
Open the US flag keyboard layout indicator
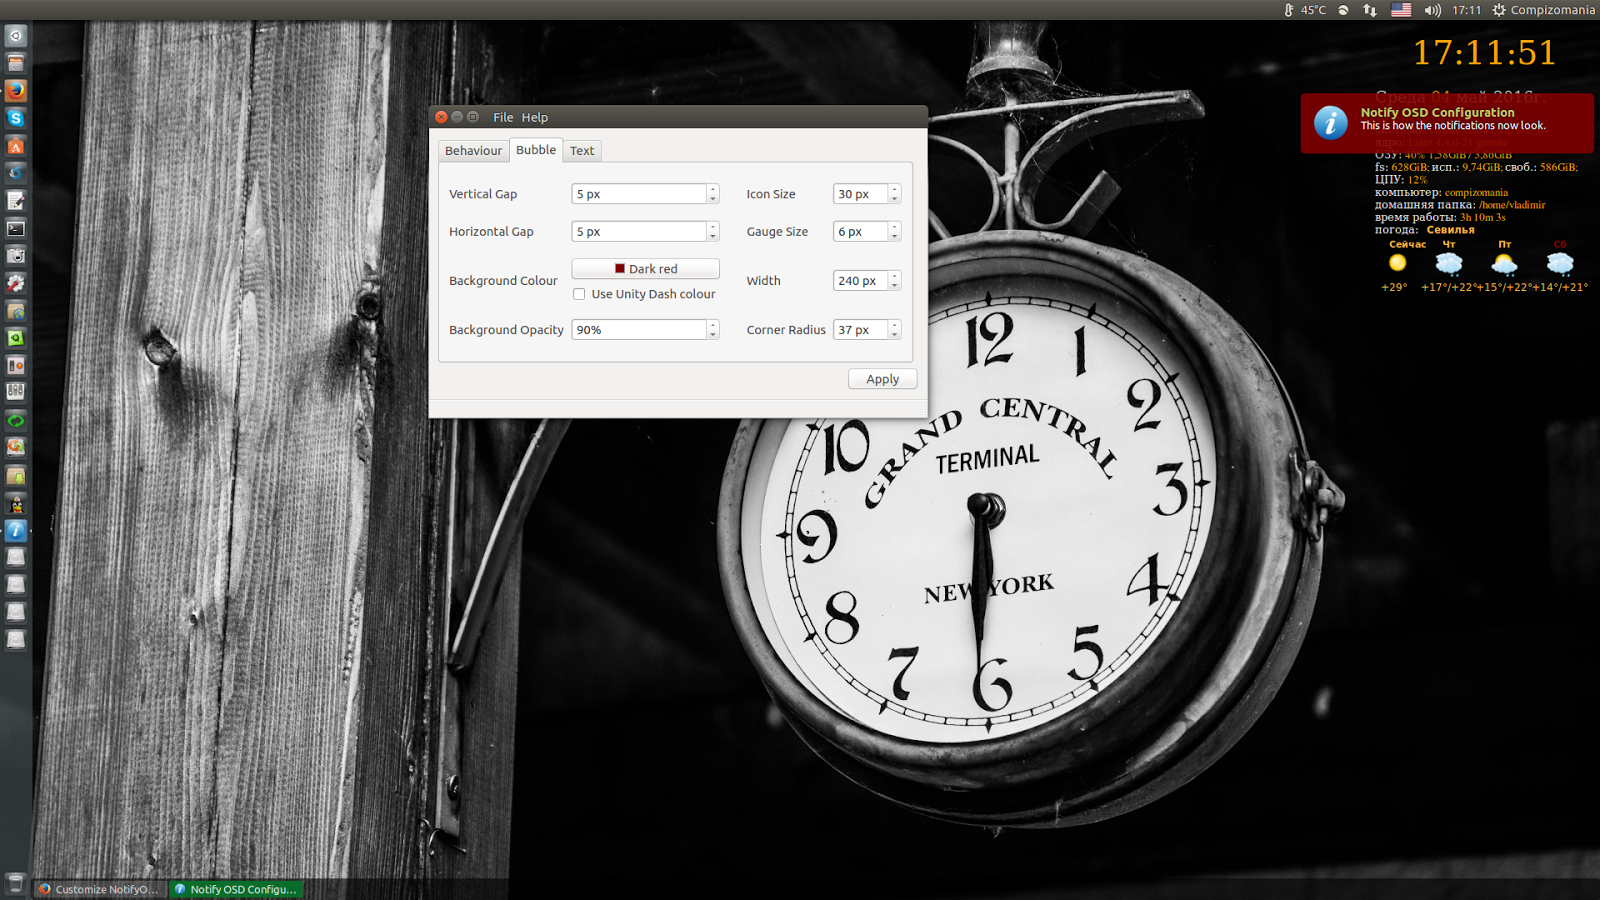pyautogui.click(x=1401, y=10)
